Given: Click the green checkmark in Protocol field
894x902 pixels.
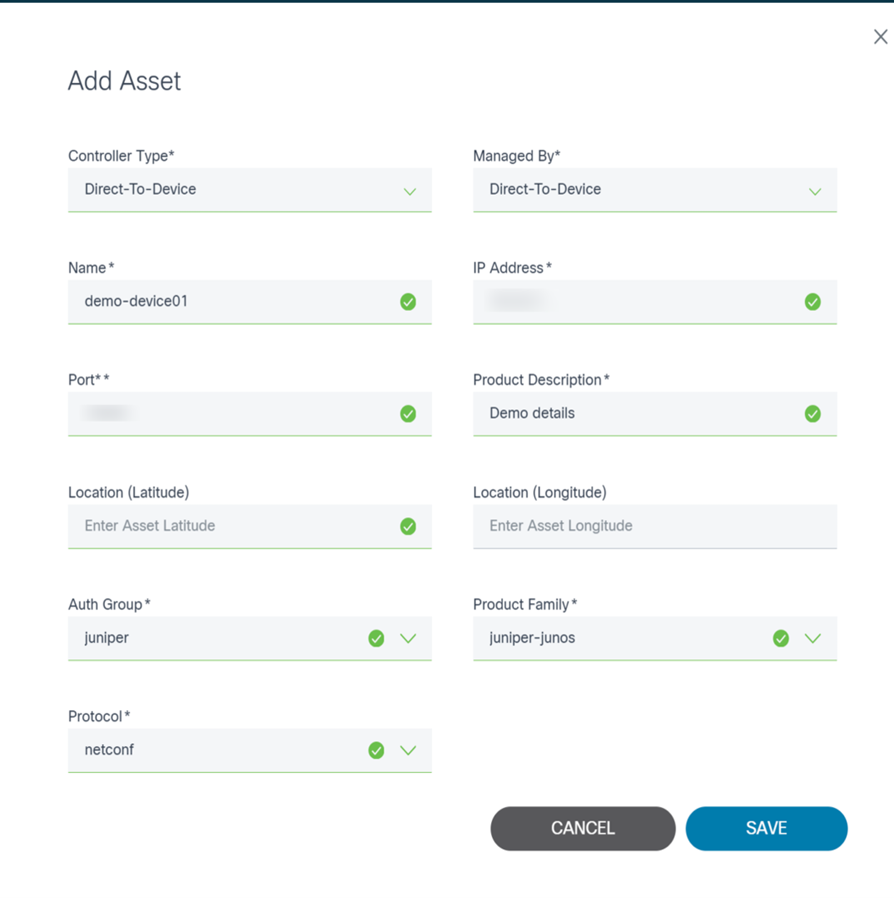Looking at the screenshot, I should point(376,750).
